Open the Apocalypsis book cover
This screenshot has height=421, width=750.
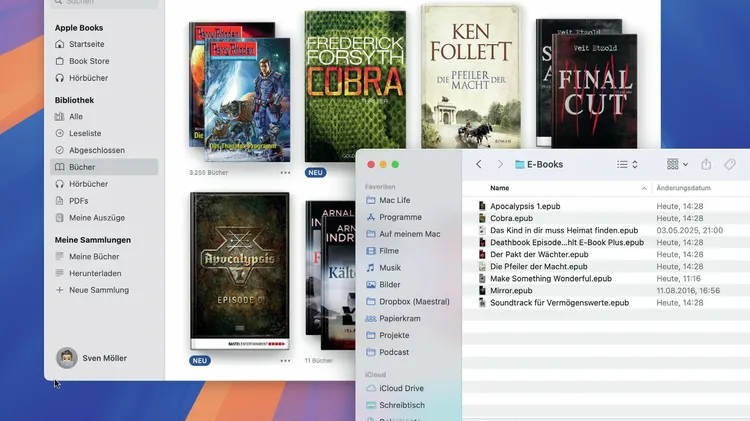(240, 271)
